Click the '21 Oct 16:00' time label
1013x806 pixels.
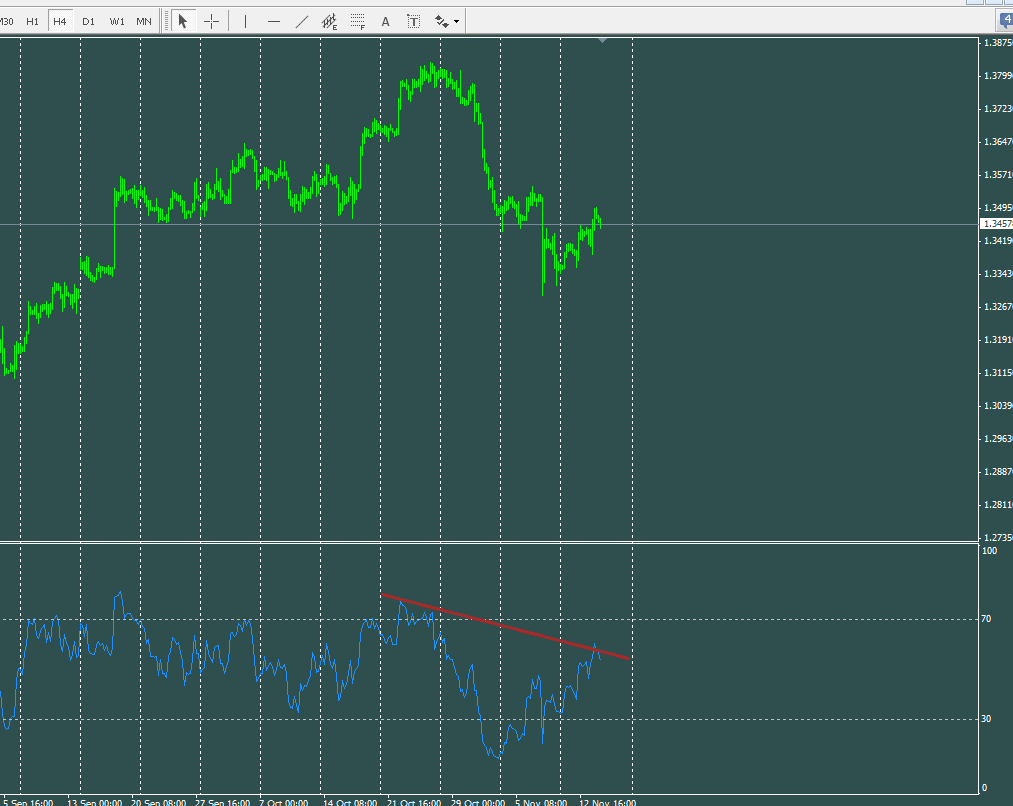coord(414,802)
